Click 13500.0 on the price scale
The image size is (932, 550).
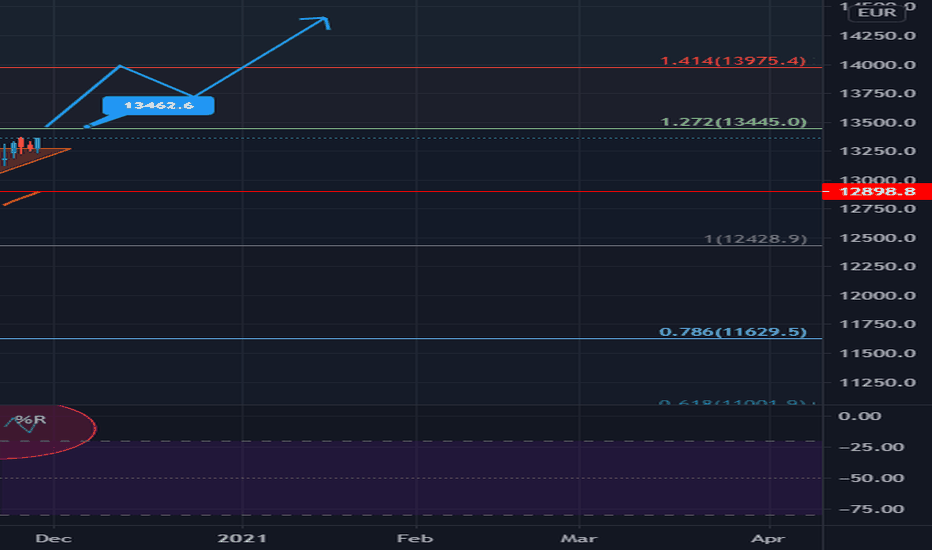pyautogui.click(x=877, y=122)
